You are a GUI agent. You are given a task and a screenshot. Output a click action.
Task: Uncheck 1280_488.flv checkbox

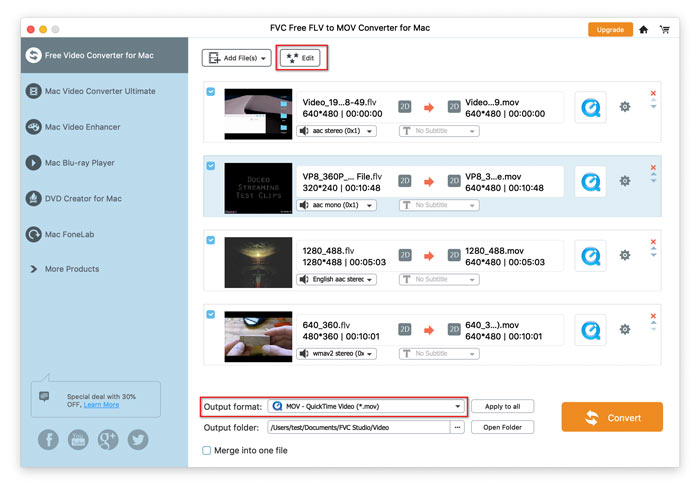(x=211, y=240)
